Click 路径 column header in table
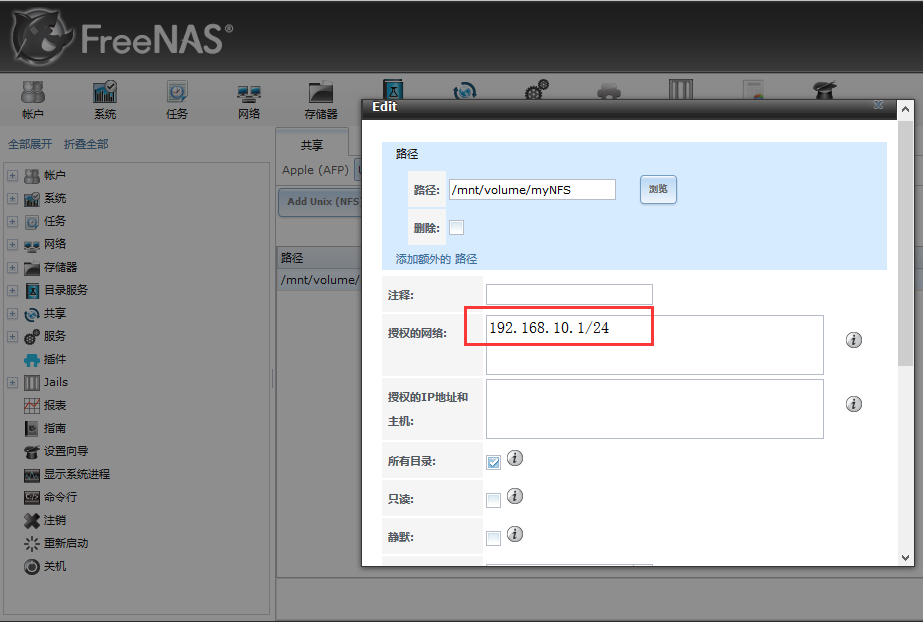Image resolution: width=923 pixels, height=622 pixels. pyautogui.click(x=319, y=258)
